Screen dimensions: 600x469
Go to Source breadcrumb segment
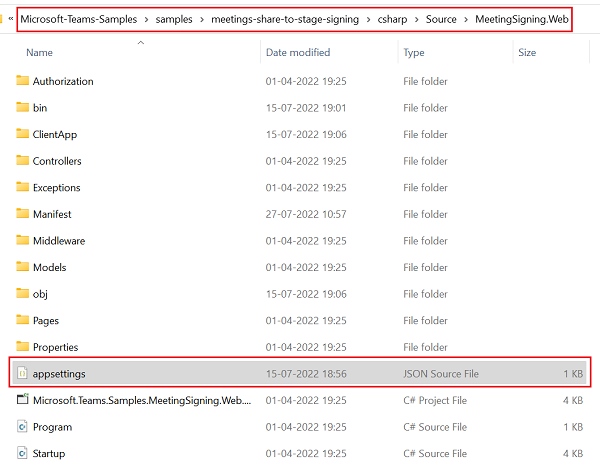(x=441, y=19)
